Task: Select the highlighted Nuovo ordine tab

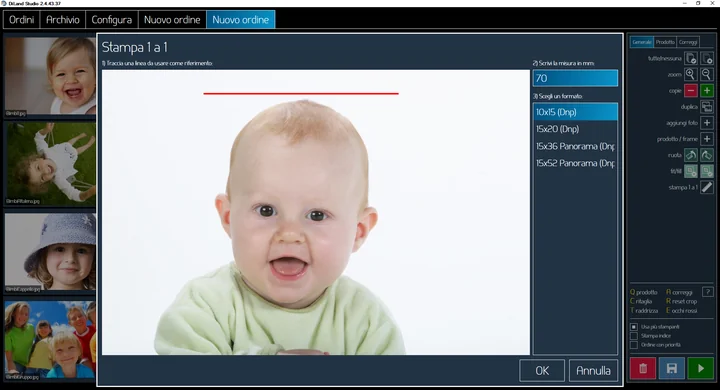Action: pyautogui.click(x=241, y=20)
